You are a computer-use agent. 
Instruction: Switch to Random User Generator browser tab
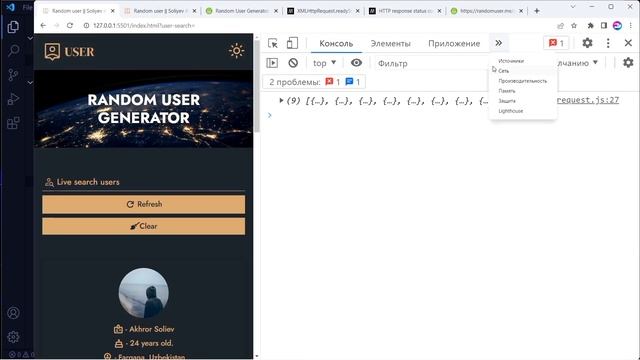click(x=242, y=11)
